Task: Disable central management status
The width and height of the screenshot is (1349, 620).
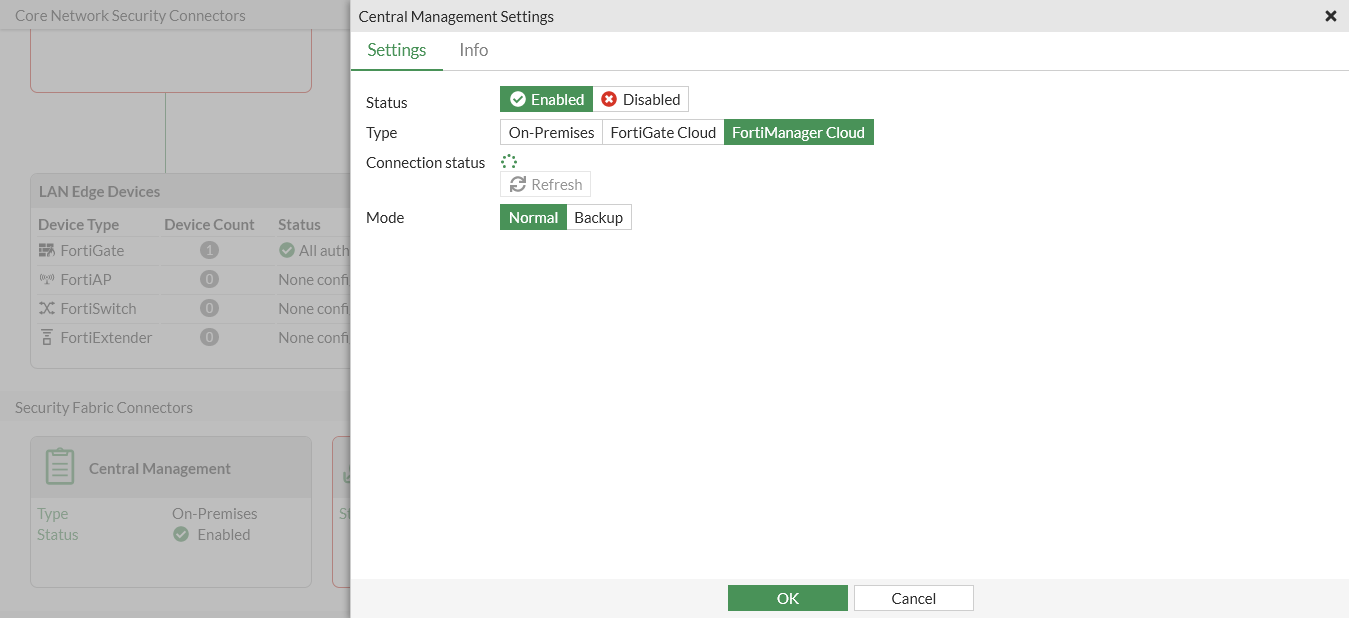Action: pyautogui.click(x=641, y=99)
